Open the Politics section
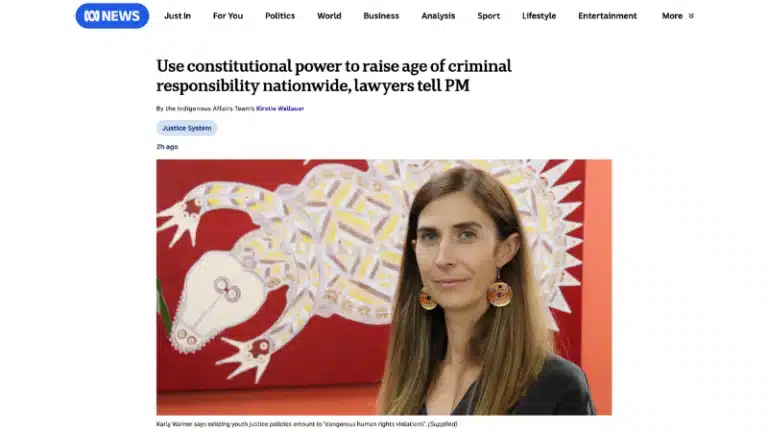Image resolution: width=768 pixels, height=432 pixels. point(280,16)
